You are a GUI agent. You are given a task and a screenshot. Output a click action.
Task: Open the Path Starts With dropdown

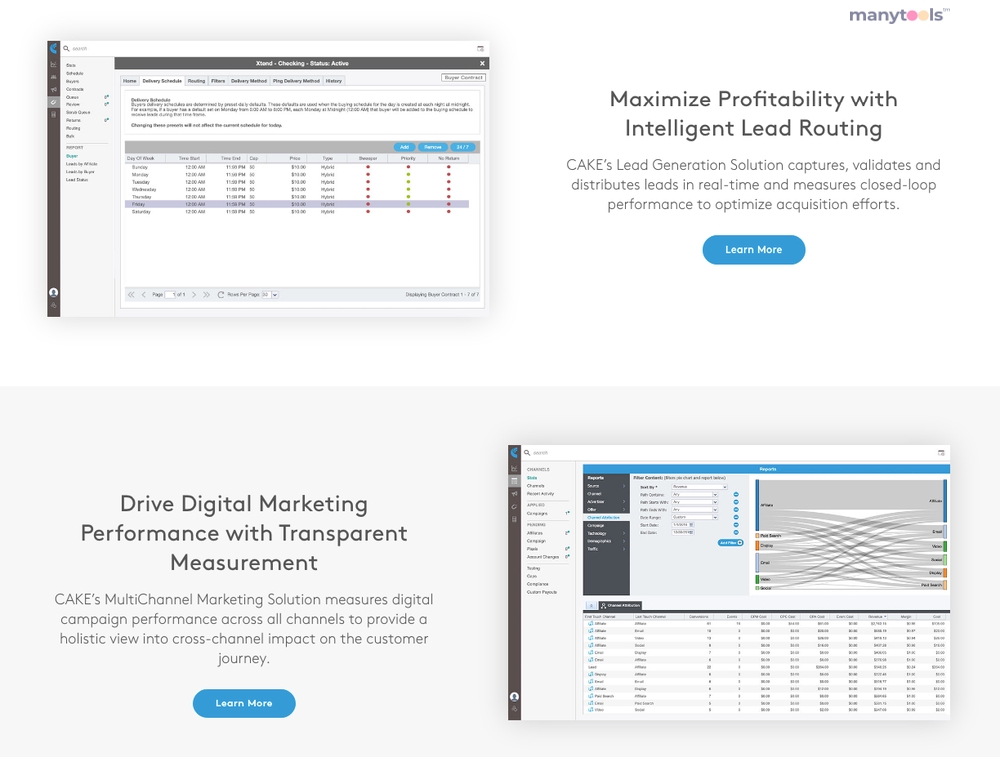695,503
